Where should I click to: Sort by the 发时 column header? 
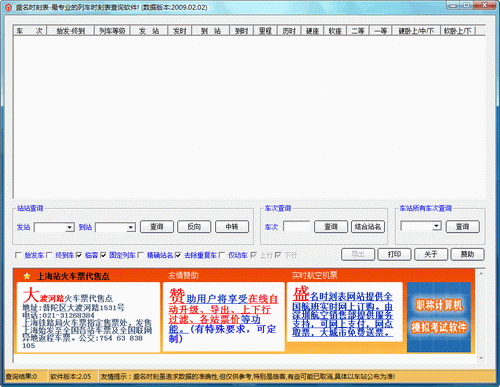[180, 31]
